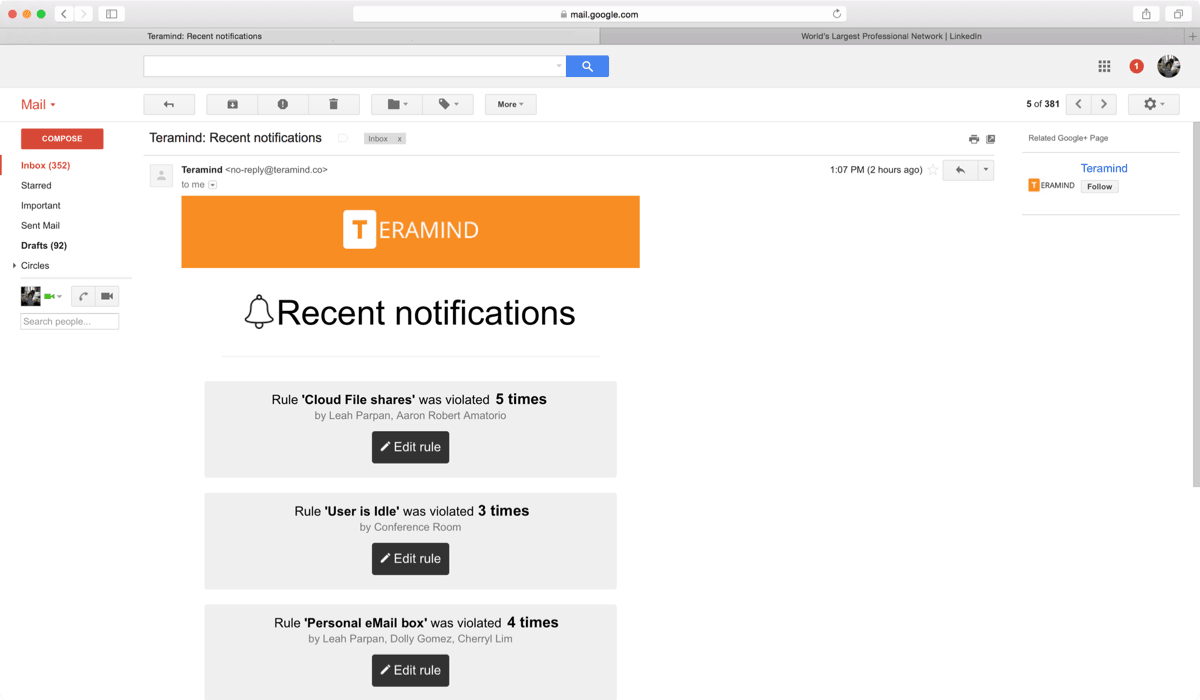
Task: Open more reply options arrow
Action: tap(986, 170)
